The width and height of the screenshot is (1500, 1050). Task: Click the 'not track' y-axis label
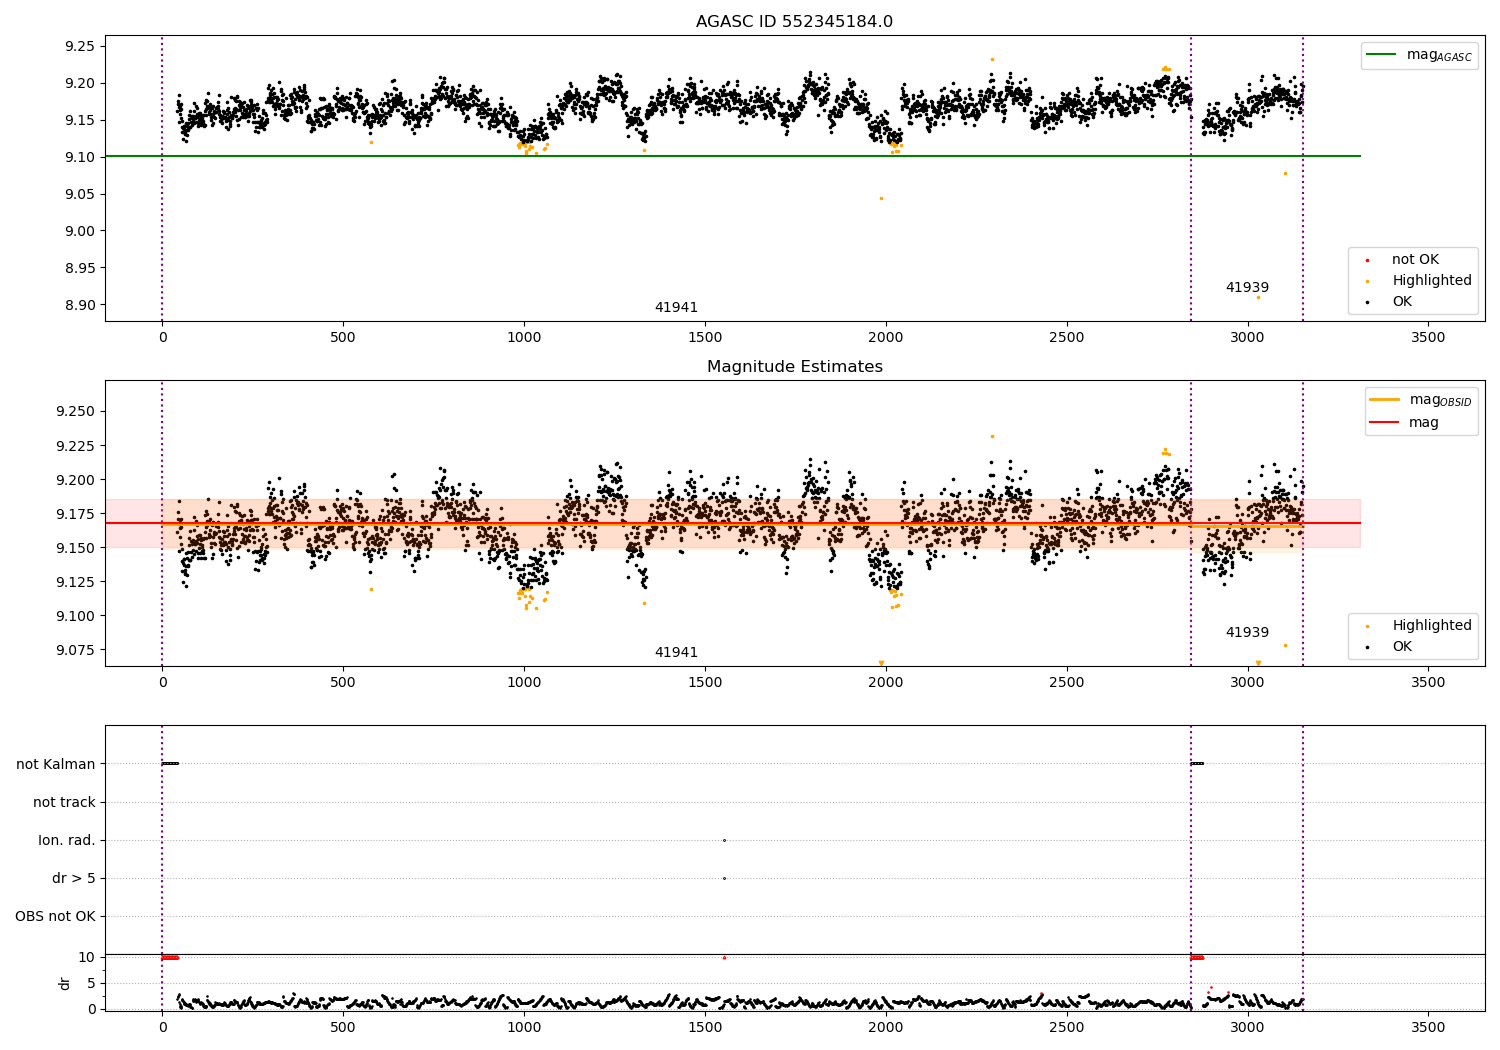pos(64,803)
